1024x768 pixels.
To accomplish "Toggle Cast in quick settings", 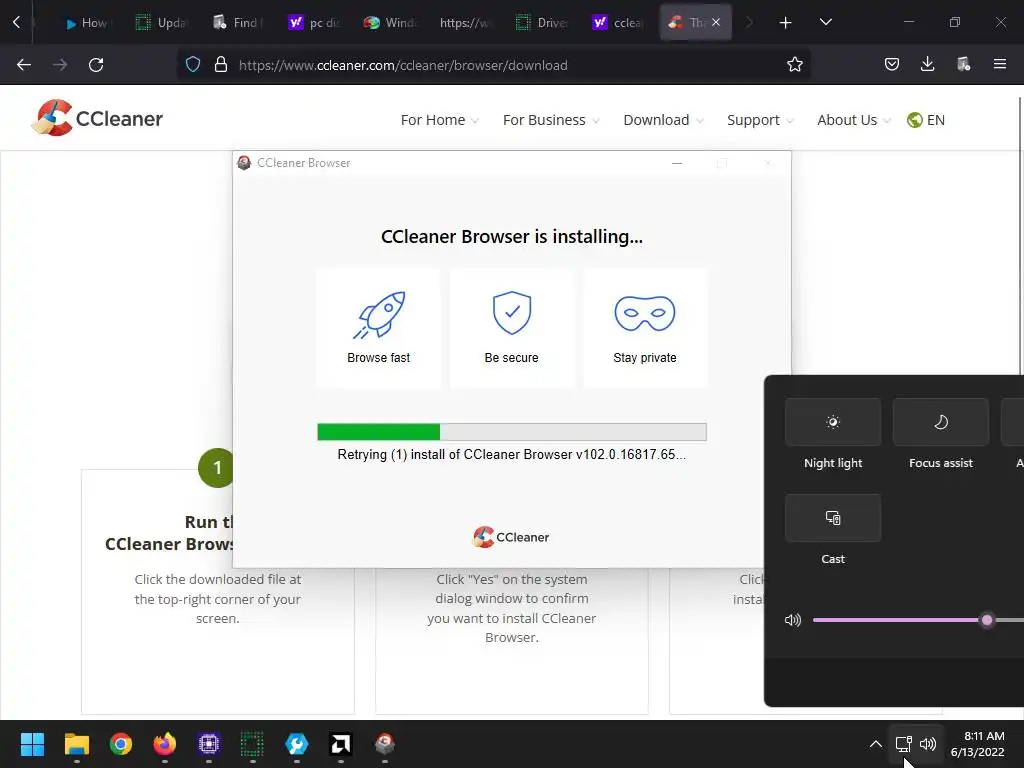I will pos(833,518).
